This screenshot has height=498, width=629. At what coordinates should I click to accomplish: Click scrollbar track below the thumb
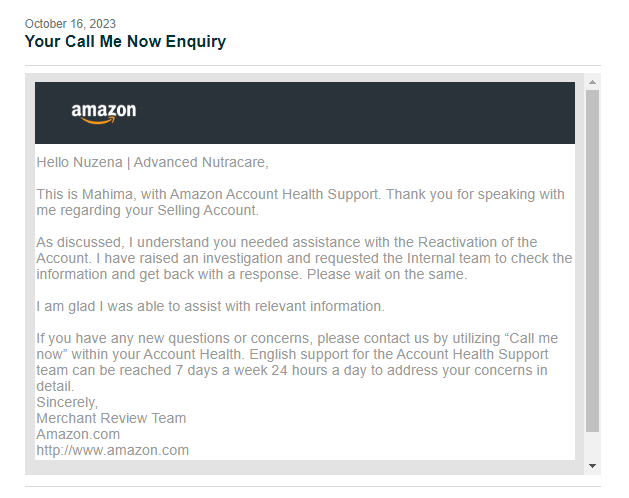592,445
